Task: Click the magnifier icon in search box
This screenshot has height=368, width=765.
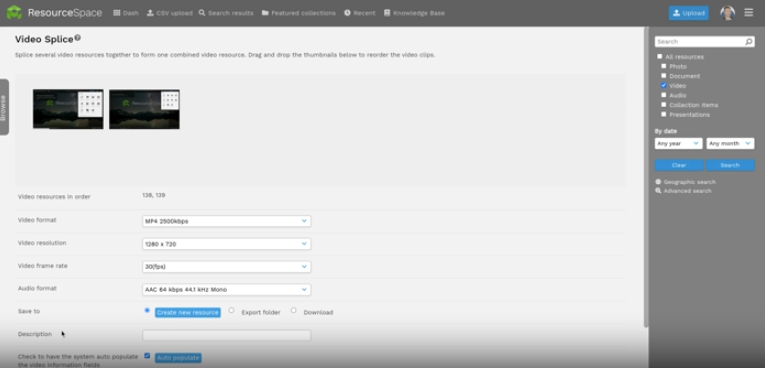Action: (x=749, y=42)
